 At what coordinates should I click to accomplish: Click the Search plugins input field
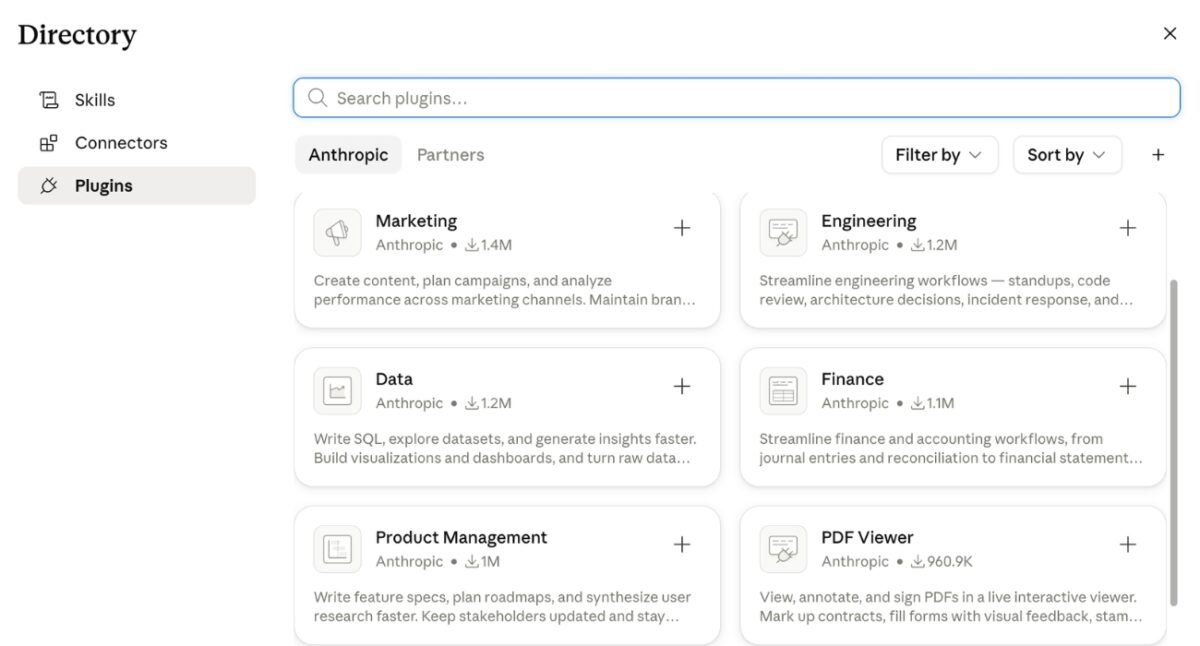tap(737, 98)
